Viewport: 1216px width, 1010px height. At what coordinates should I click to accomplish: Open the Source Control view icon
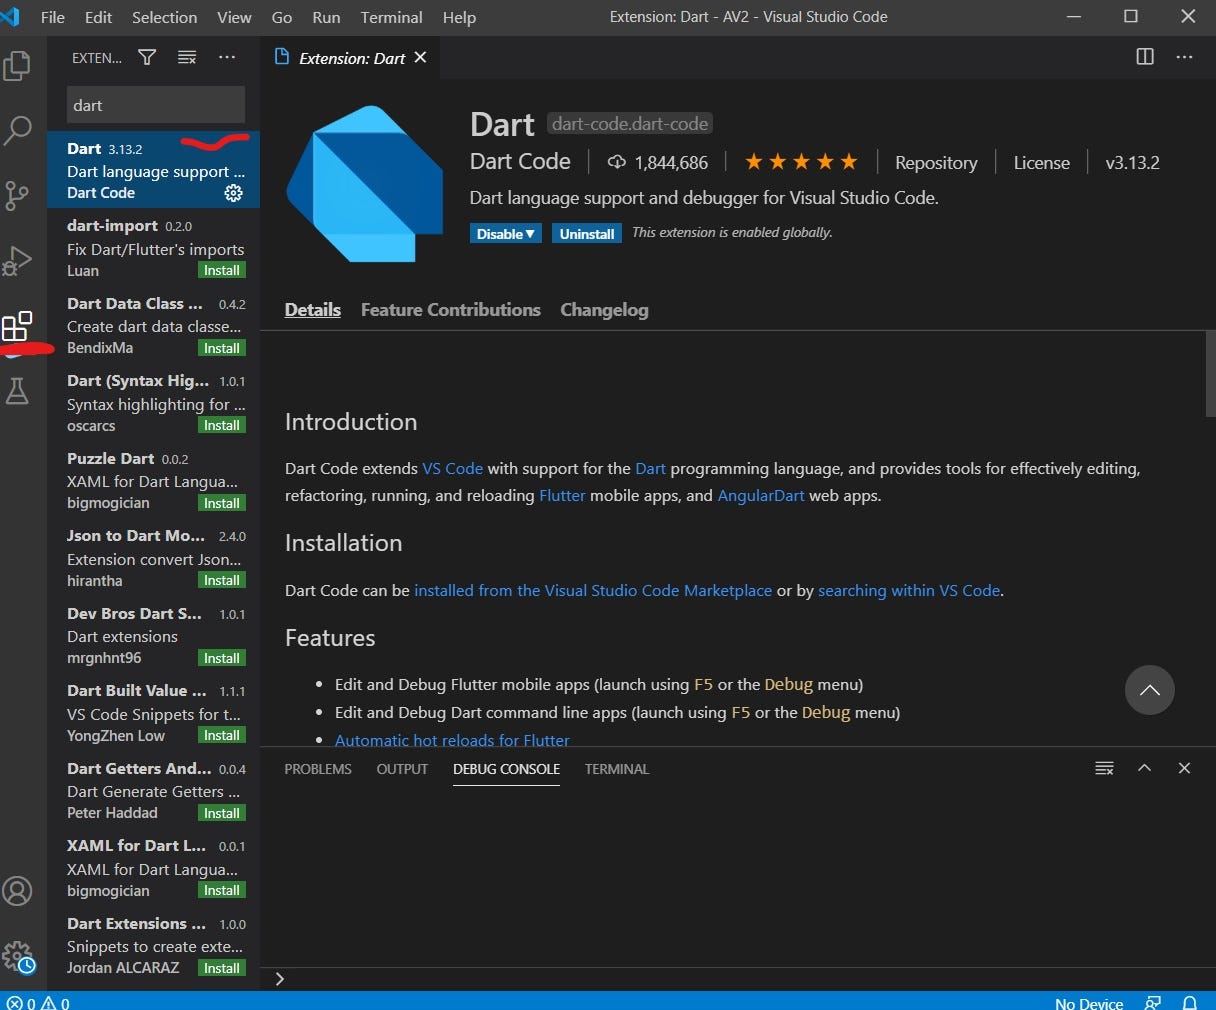pyautogui.click(x=17, y=195)
